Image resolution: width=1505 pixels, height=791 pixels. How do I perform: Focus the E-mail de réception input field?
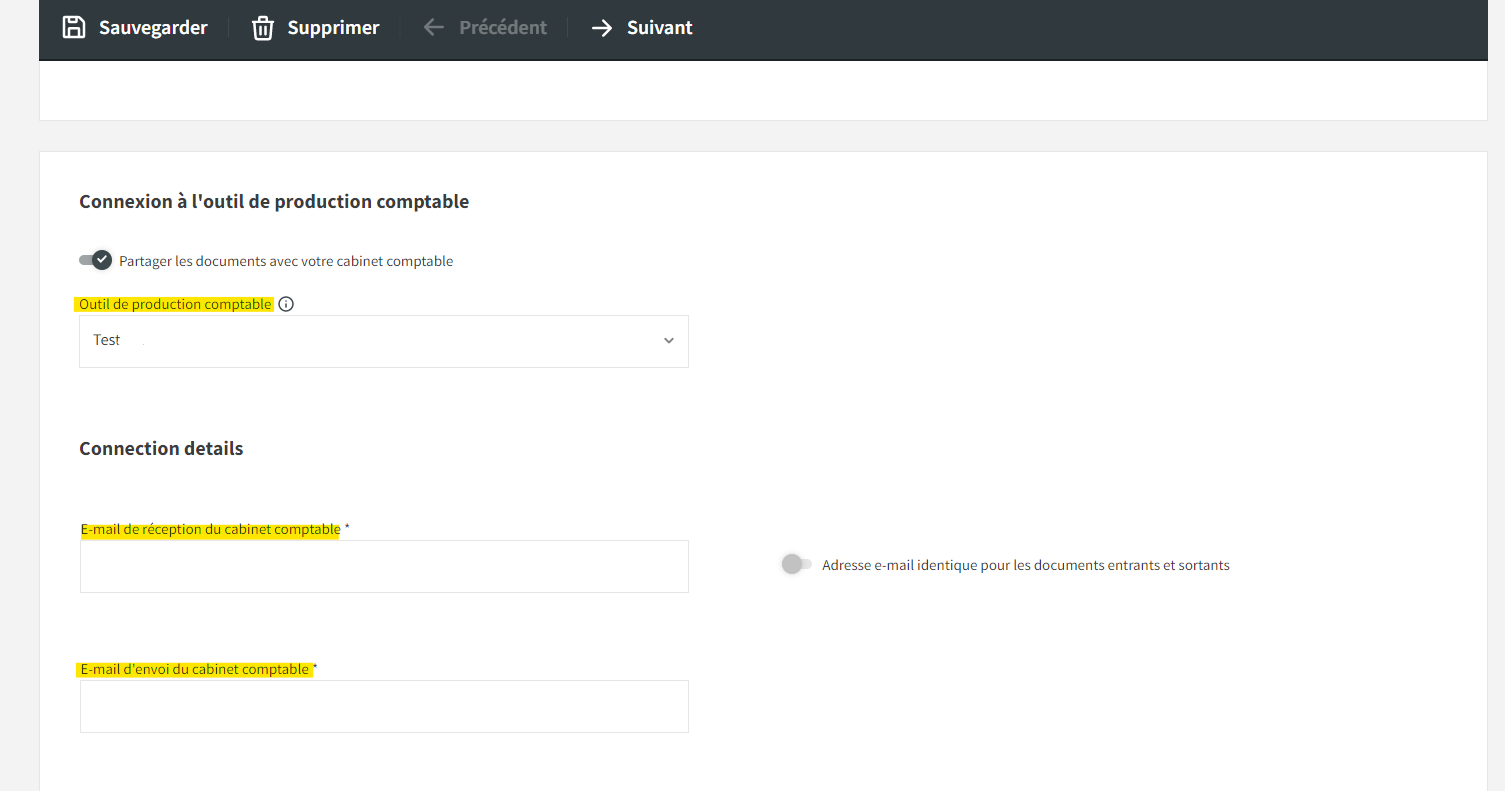coord(384,566)
